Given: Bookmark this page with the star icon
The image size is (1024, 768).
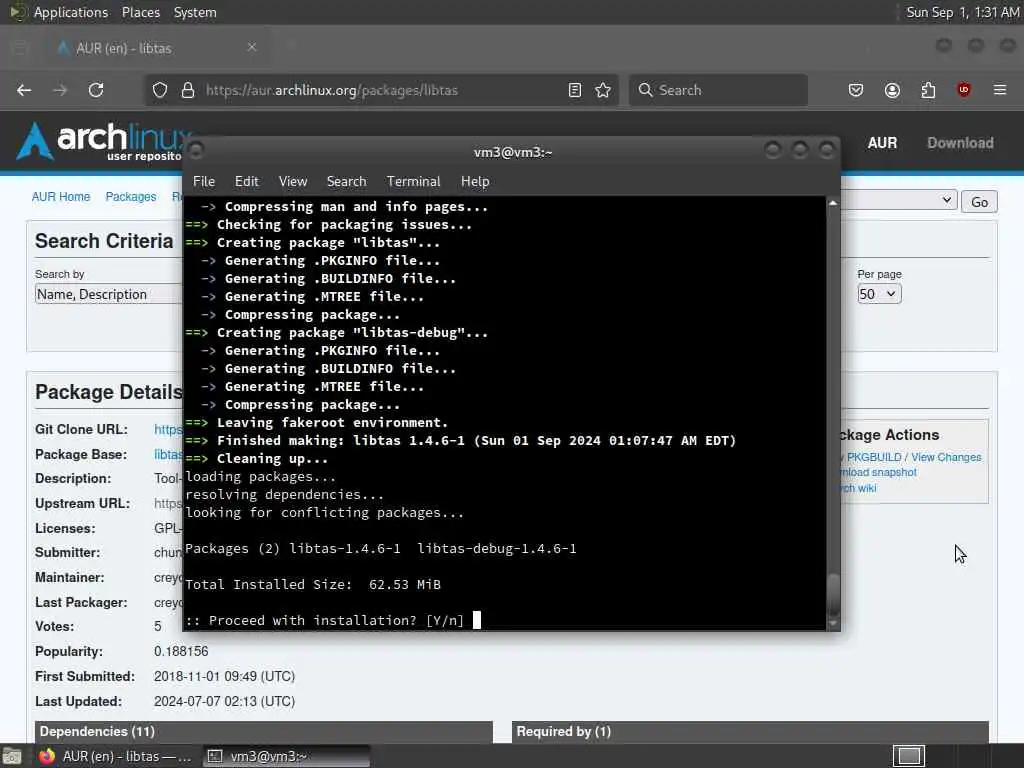Looking at the screenshot, I should (603, 90).
